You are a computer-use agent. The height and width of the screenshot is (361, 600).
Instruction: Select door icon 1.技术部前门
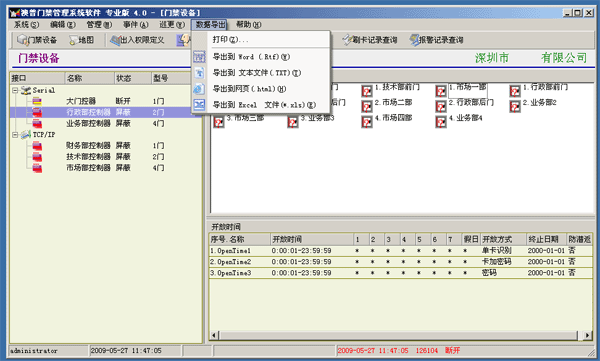point(367,91)
